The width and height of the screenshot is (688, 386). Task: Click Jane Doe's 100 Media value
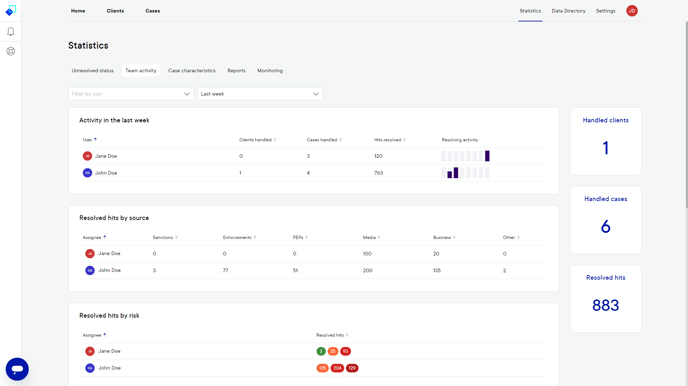tap(367, 254)
